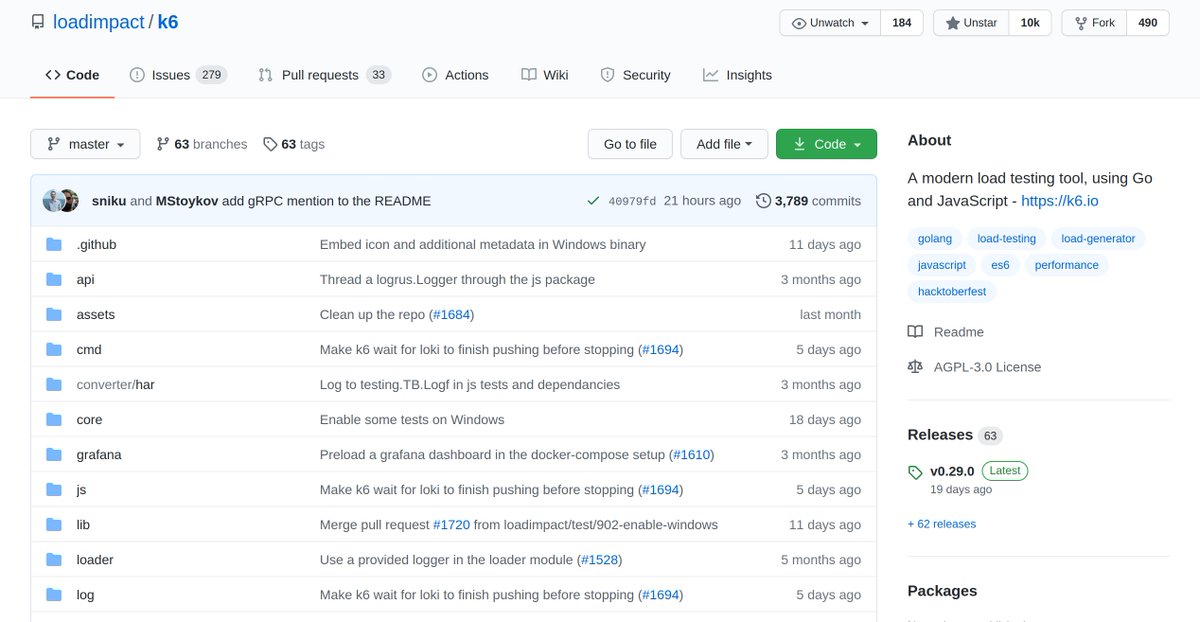Click the repository icon beside loadimpact

[x=38, y=22]
